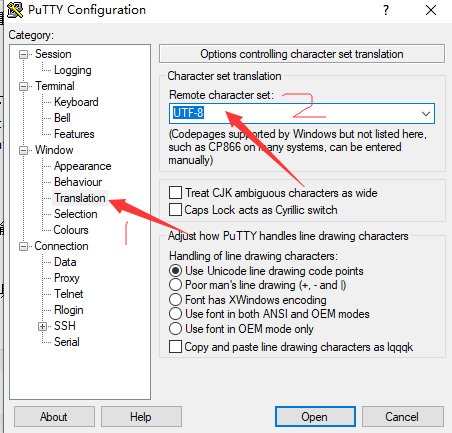This screenshot has height=433, width=452.
Task: Expand the SSH tree node
Action: pos(42,326)
